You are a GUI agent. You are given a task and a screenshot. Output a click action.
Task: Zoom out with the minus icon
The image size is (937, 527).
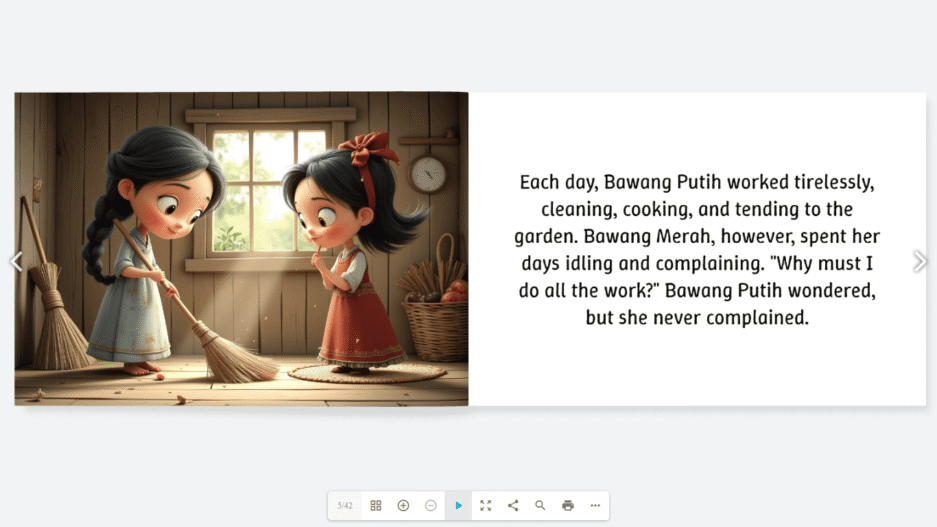430,505
